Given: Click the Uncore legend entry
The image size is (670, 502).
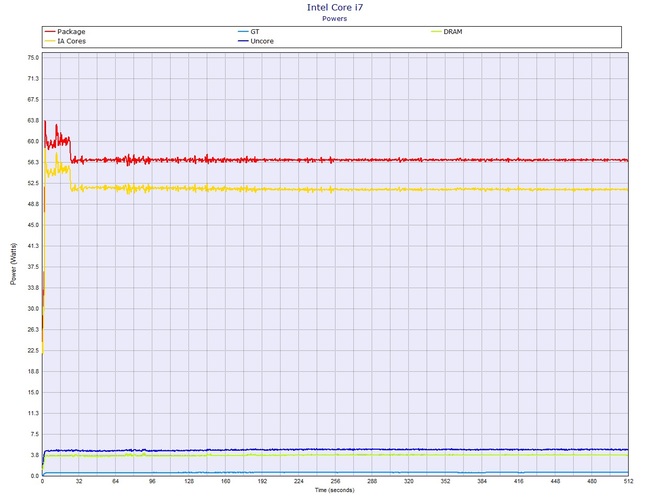Looking at the screenshot, I should pyautogui.click(x=256, y=41).
